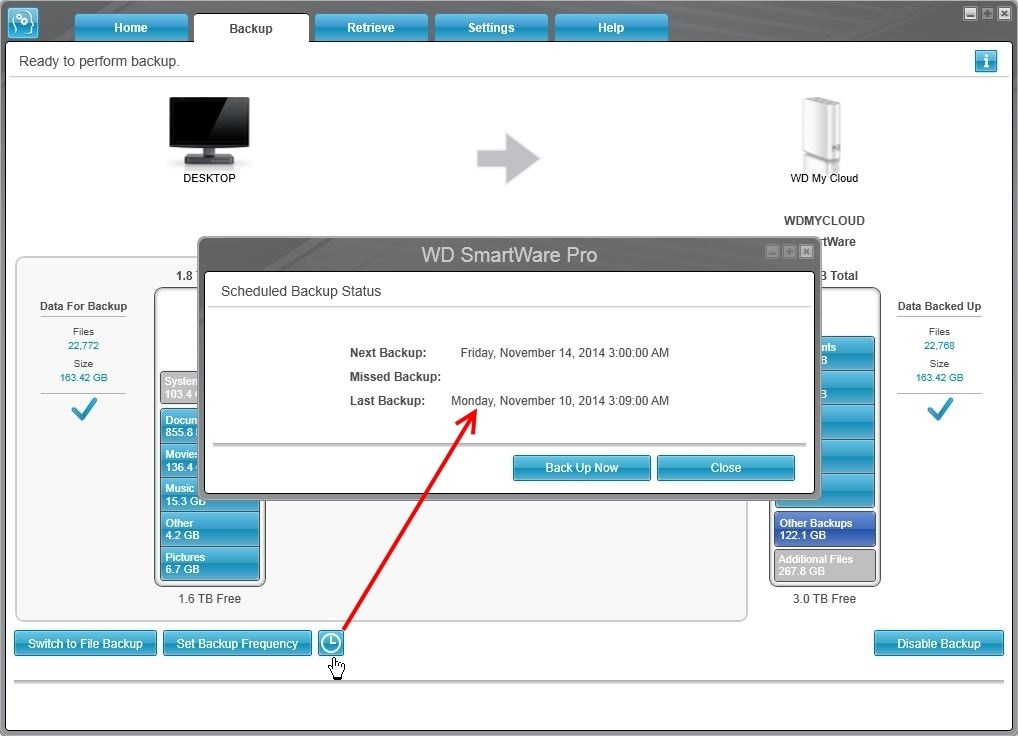Close the main WD SmartWare window

pyautogui.click(x=1004, y=14)
